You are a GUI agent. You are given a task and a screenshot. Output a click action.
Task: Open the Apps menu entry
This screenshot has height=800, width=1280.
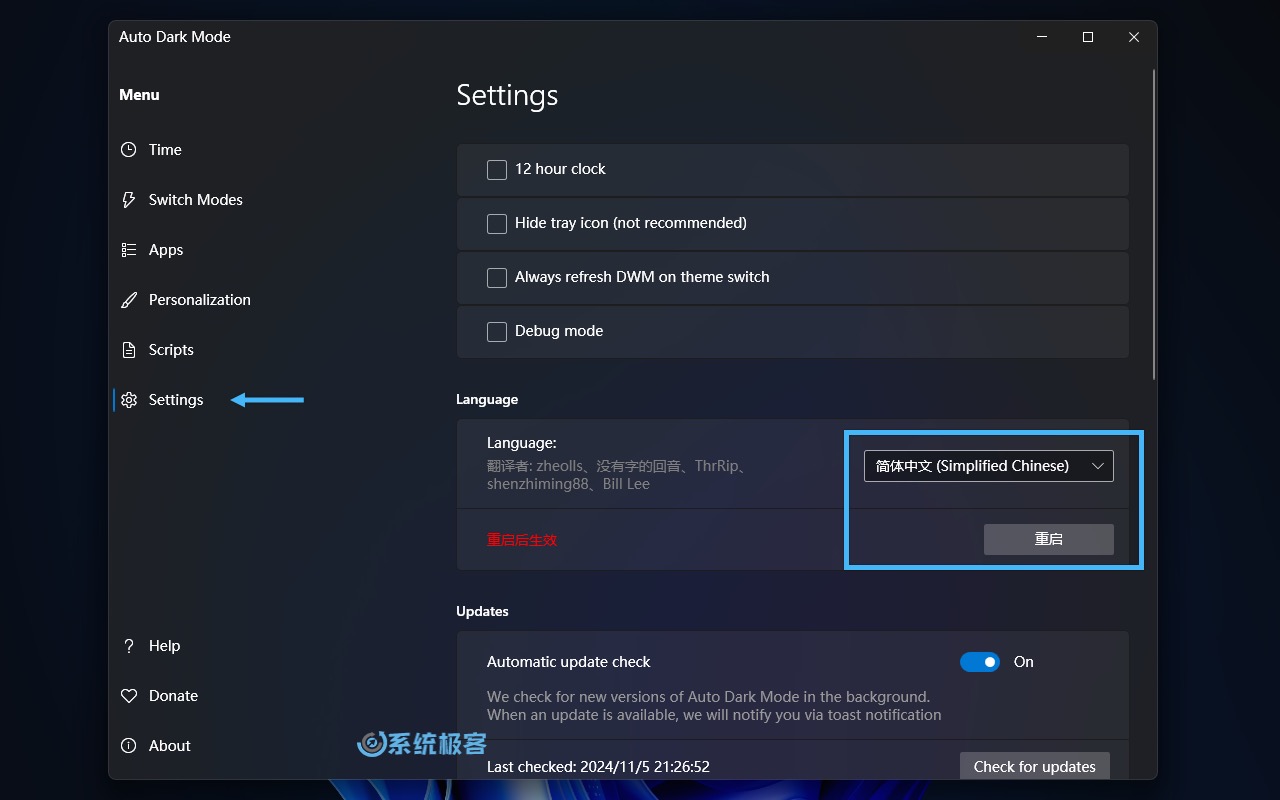tap(166, 250)
